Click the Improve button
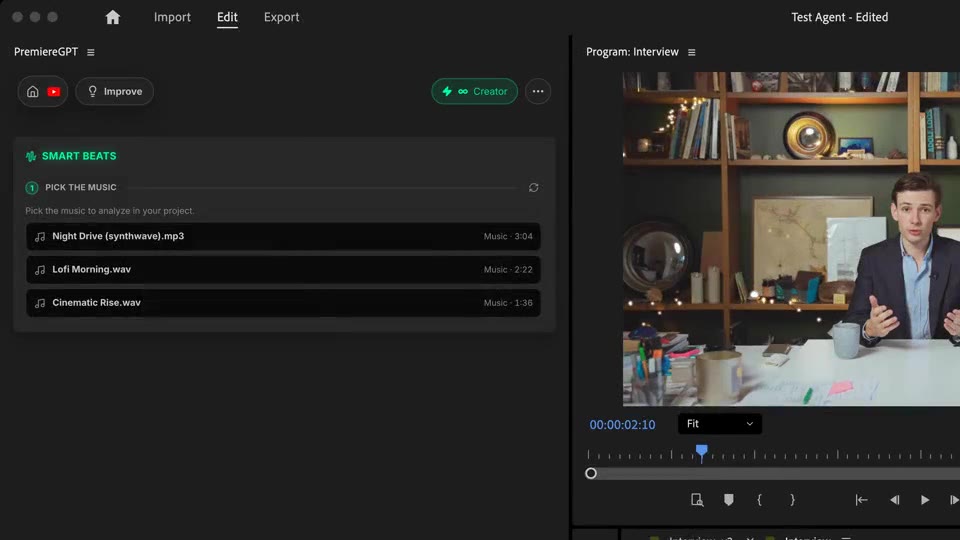The width and height of the screenshot is (960, 540). (x=114, y=91)
